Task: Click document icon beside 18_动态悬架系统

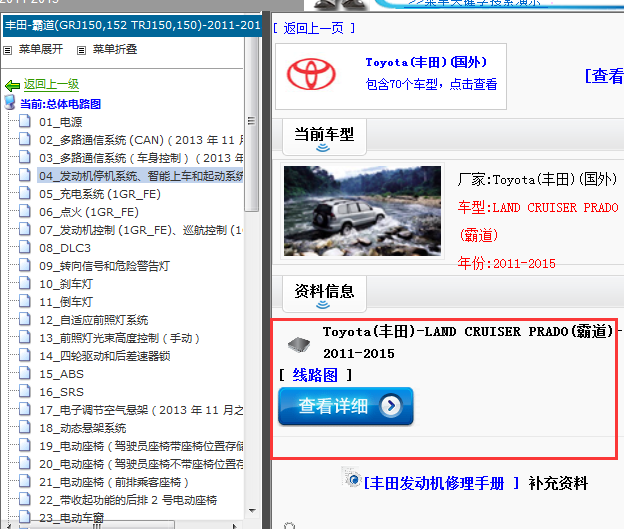Action: (25, 427)
